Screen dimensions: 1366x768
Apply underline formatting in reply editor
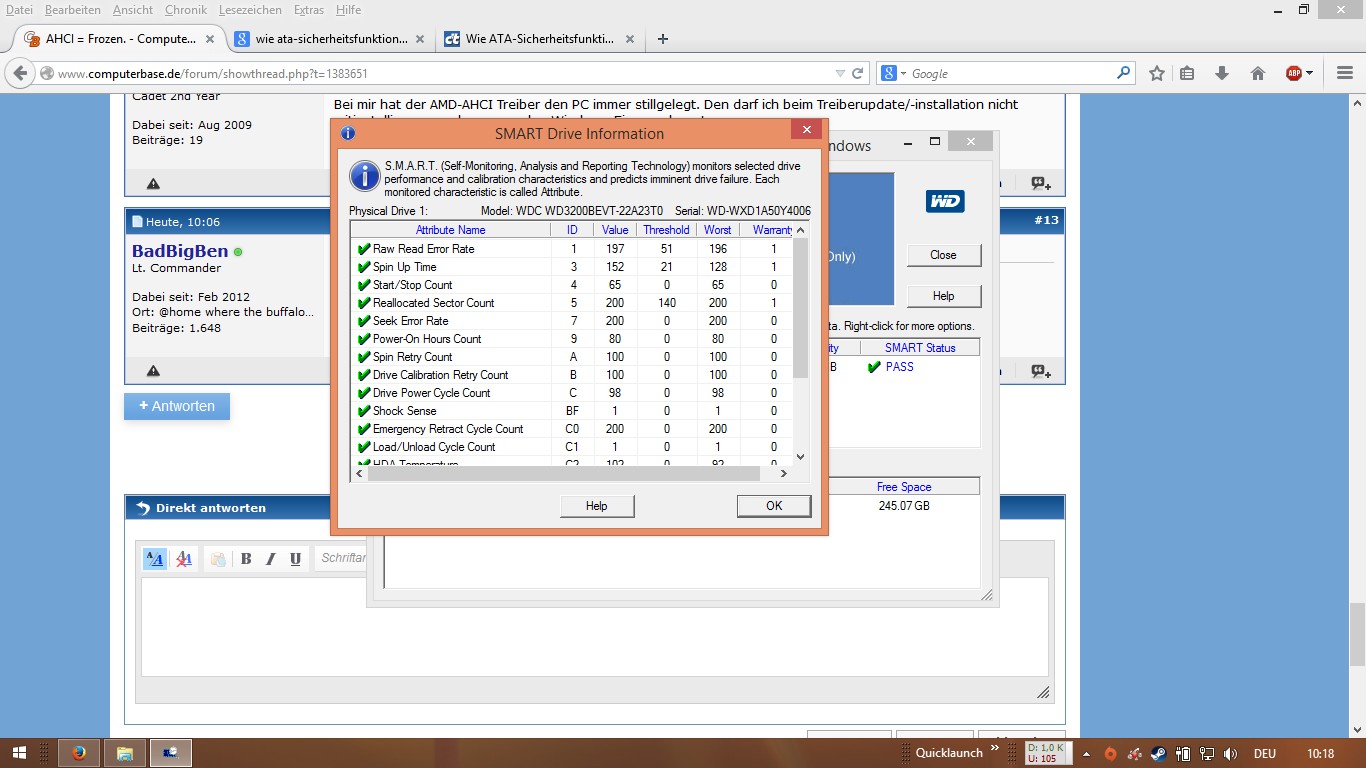pyautogui.click(x=295, y=559)
